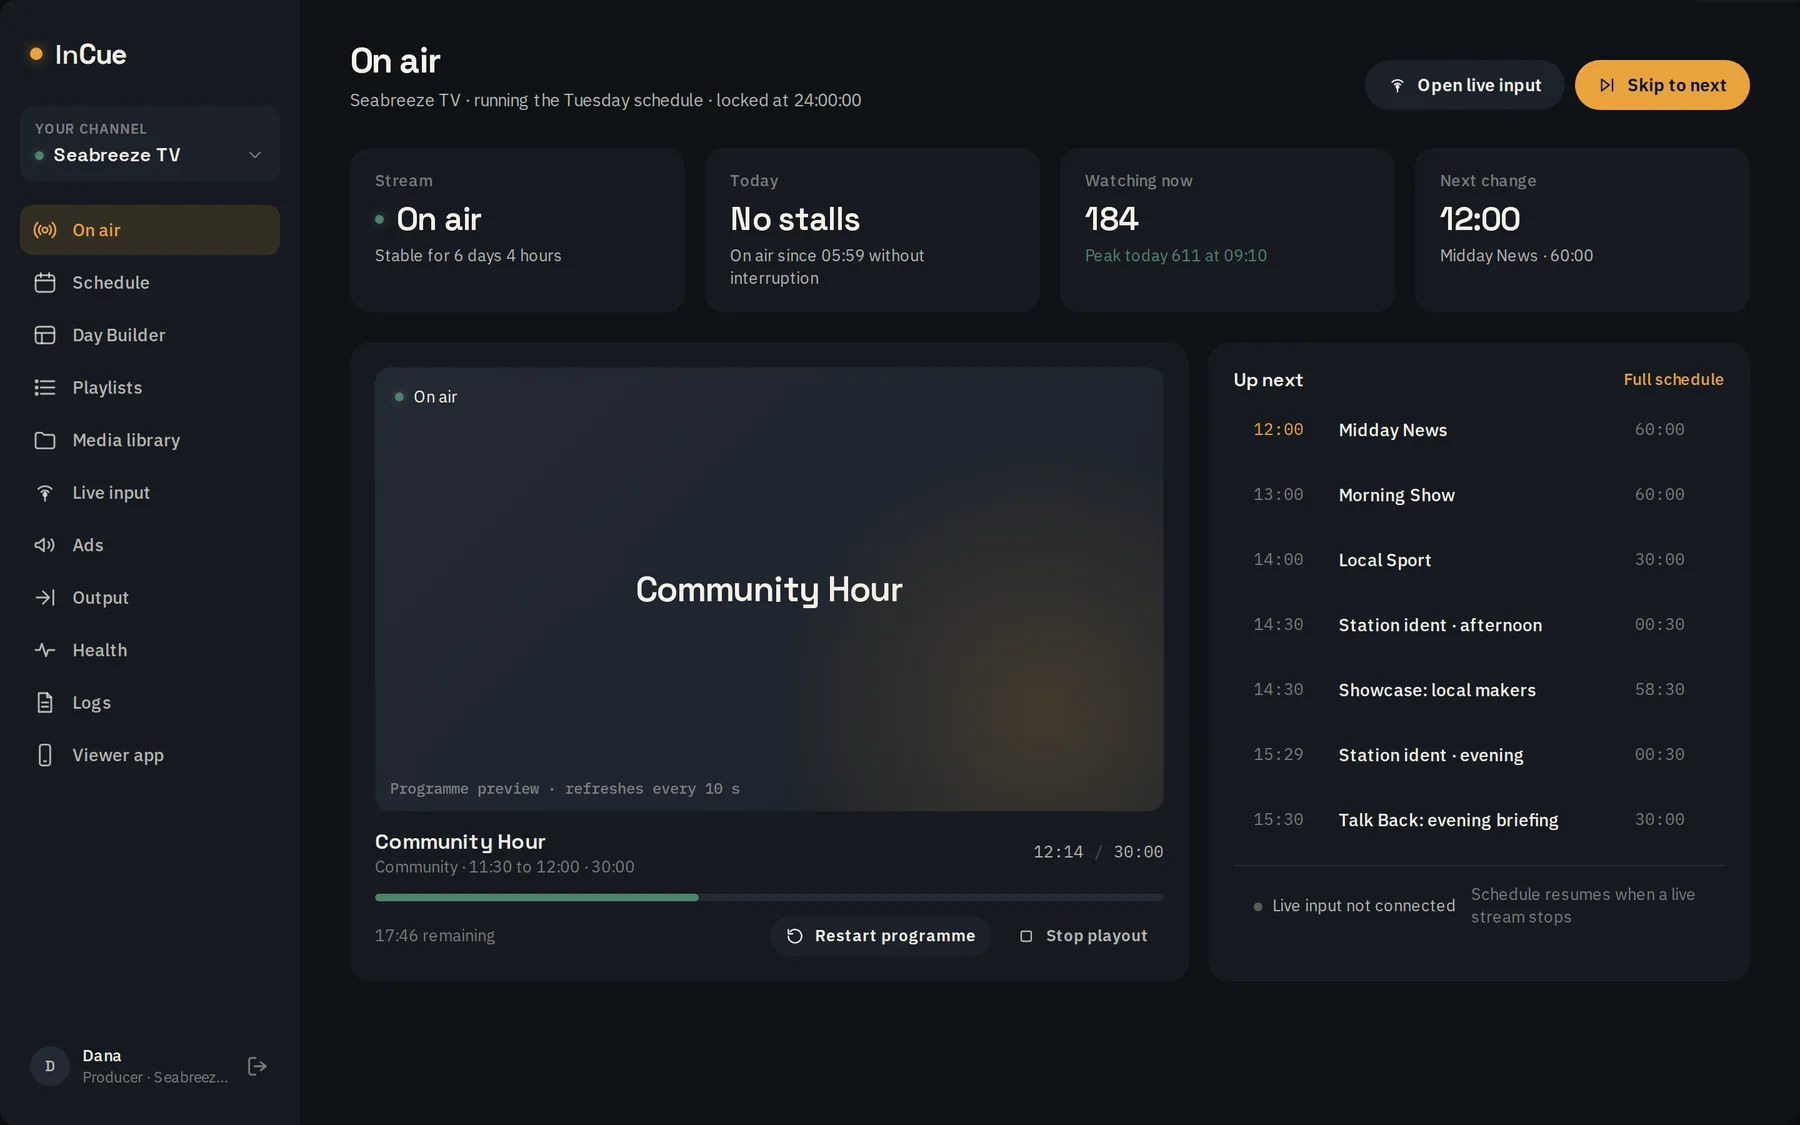Open Day Builder layout icon
Screen dimensions: 1800x1125
coord(45,335)
